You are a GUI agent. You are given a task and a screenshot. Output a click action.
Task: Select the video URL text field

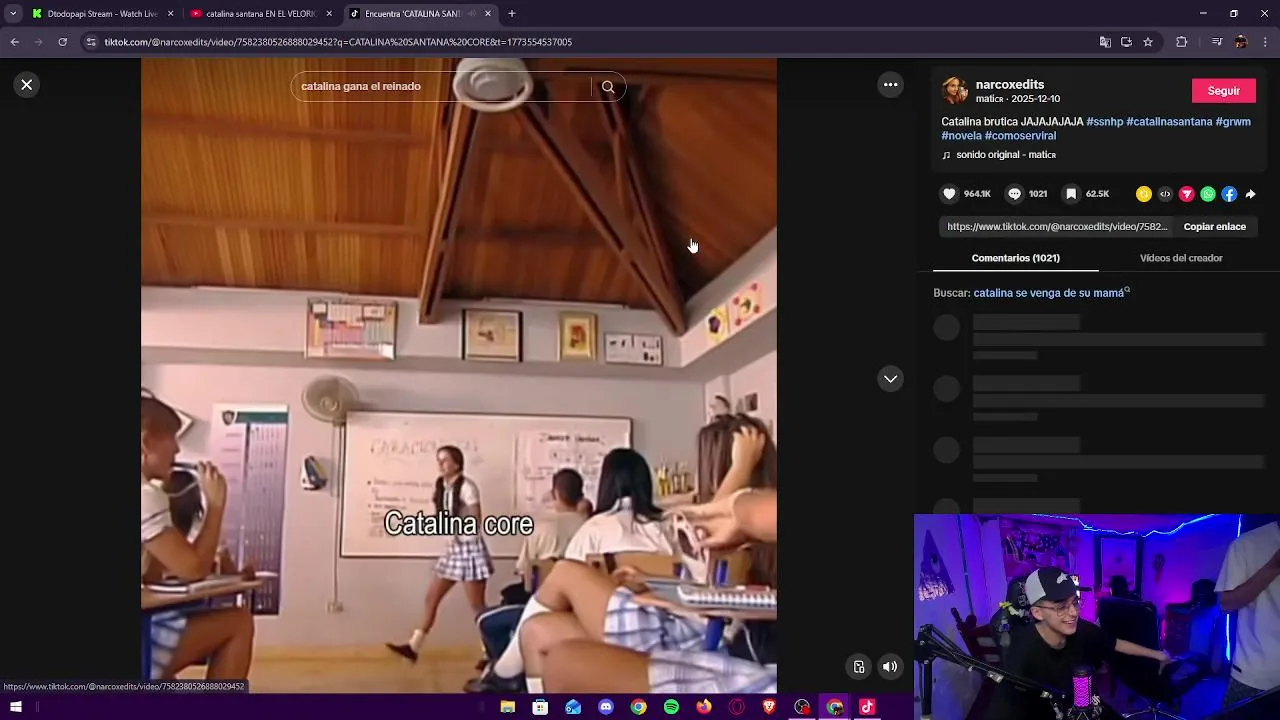tap(1056, 227)
